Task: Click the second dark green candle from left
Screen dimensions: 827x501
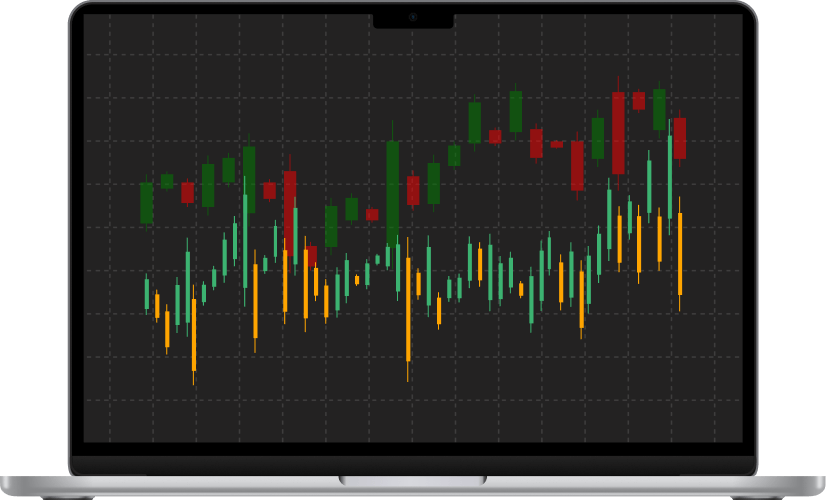Action: click(167, 181)
